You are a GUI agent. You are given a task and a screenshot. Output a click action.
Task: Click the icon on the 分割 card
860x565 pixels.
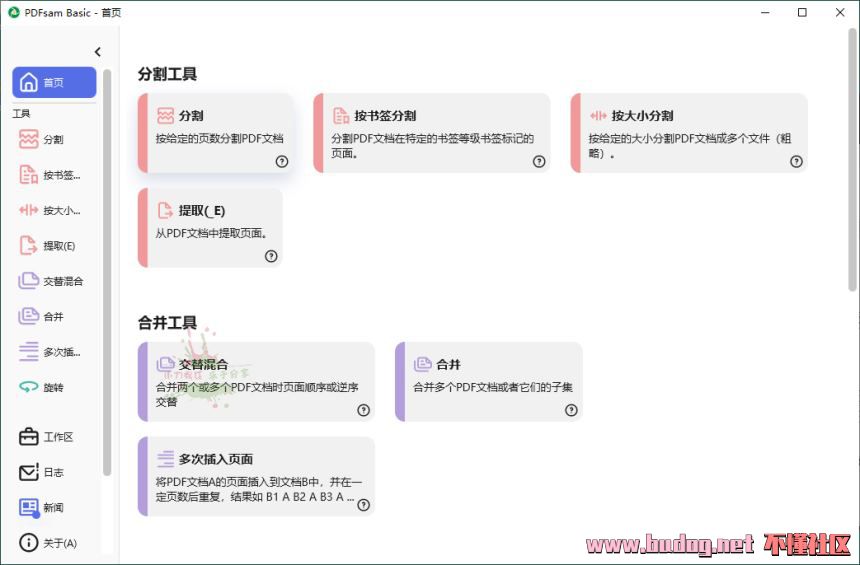click(x=165, y=116)
